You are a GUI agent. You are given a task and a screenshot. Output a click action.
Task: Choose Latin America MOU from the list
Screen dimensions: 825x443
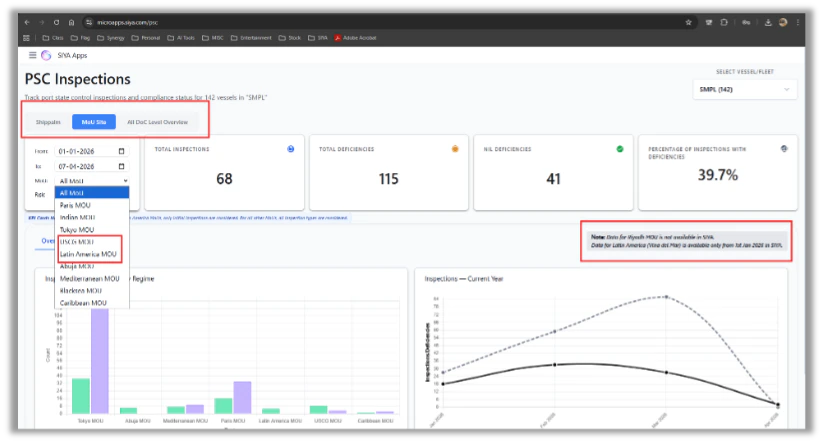coord(92,254)
